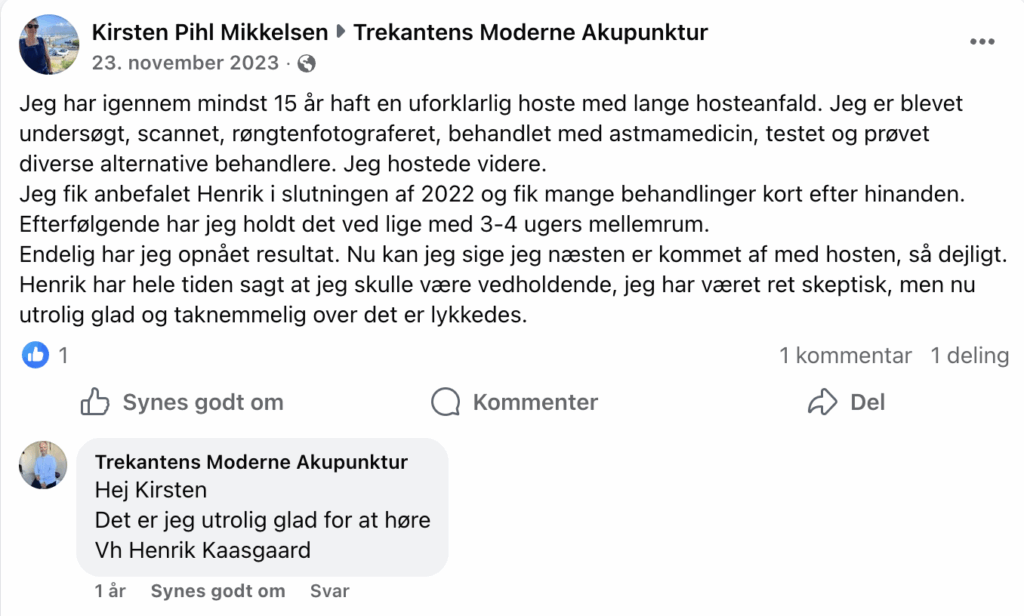Reply to the comment with Svar

click(330, 591)
